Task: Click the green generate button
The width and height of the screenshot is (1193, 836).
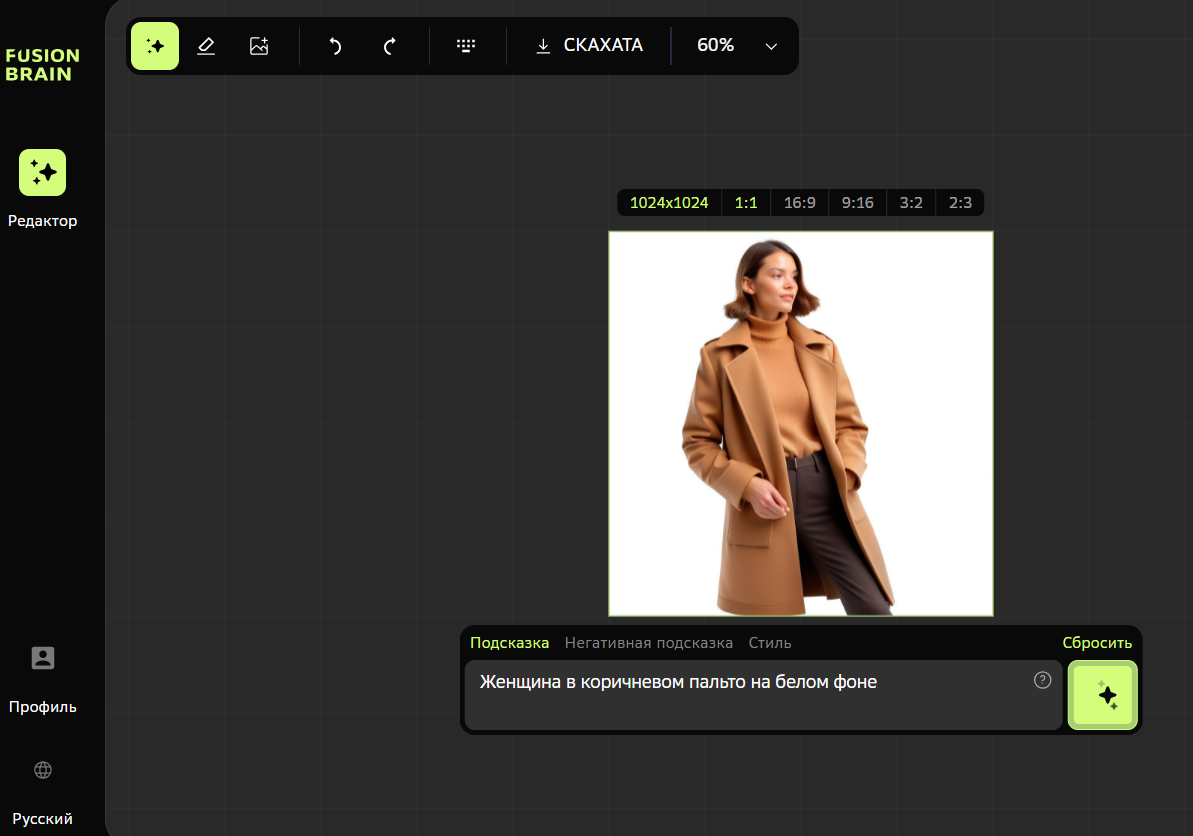Action: pyautogui.click(x=1103, y=695)
